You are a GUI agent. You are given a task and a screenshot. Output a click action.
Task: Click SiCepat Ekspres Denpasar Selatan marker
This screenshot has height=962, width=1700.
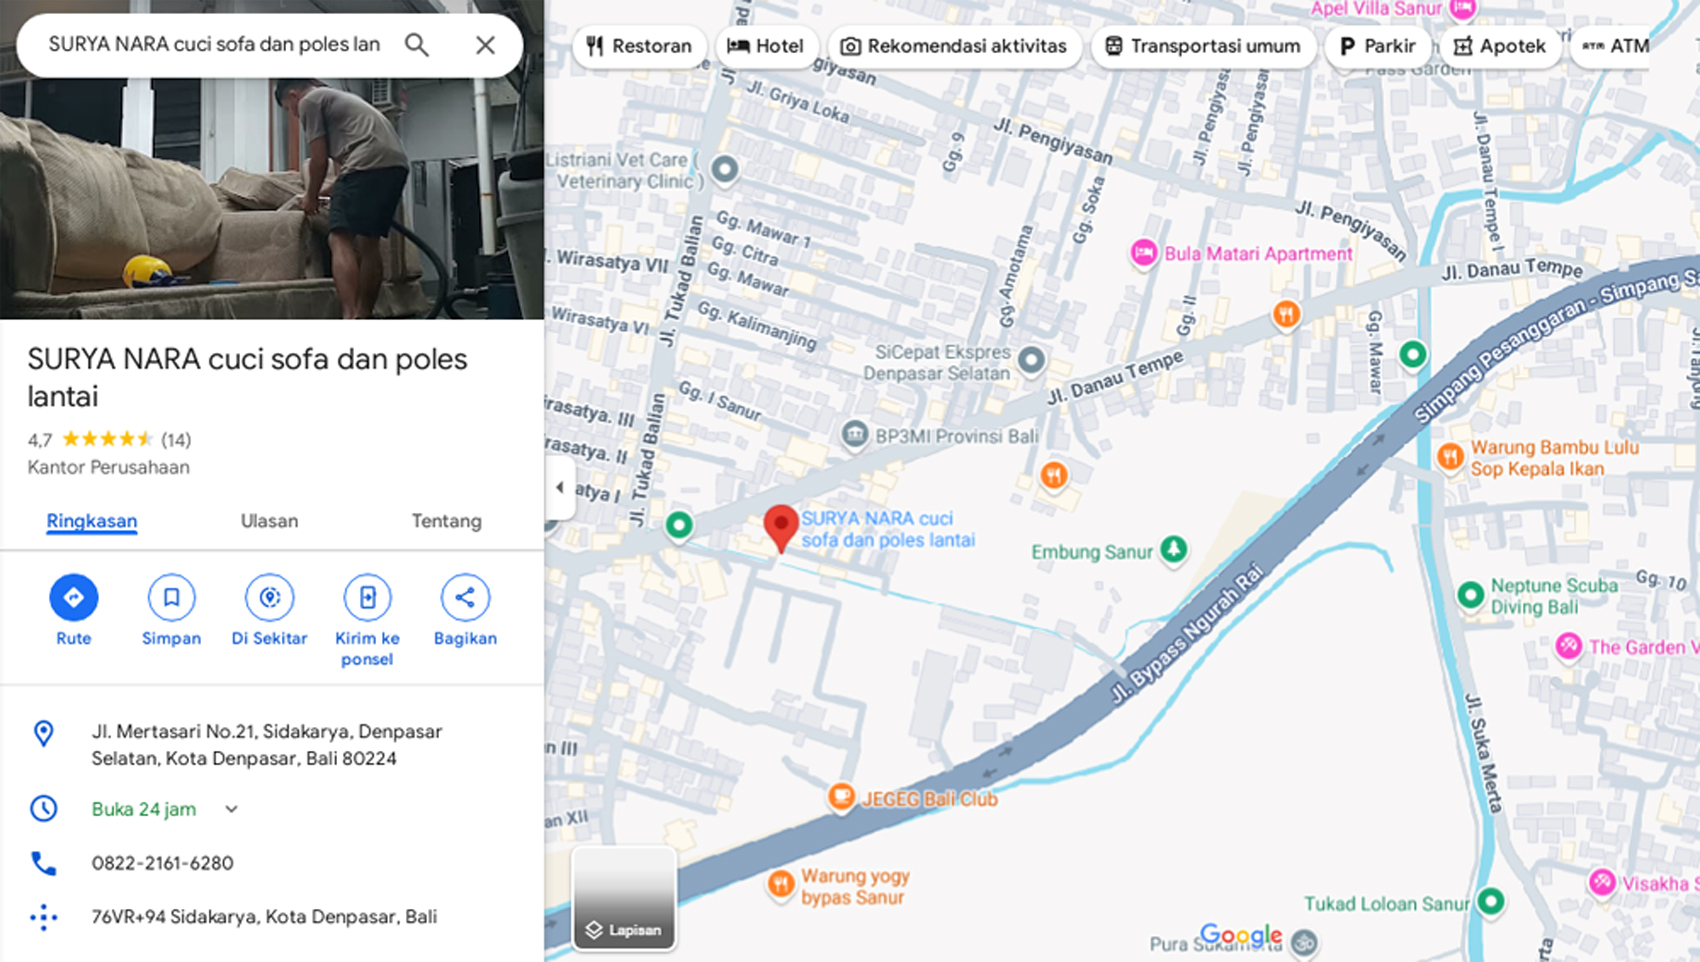1031,360
